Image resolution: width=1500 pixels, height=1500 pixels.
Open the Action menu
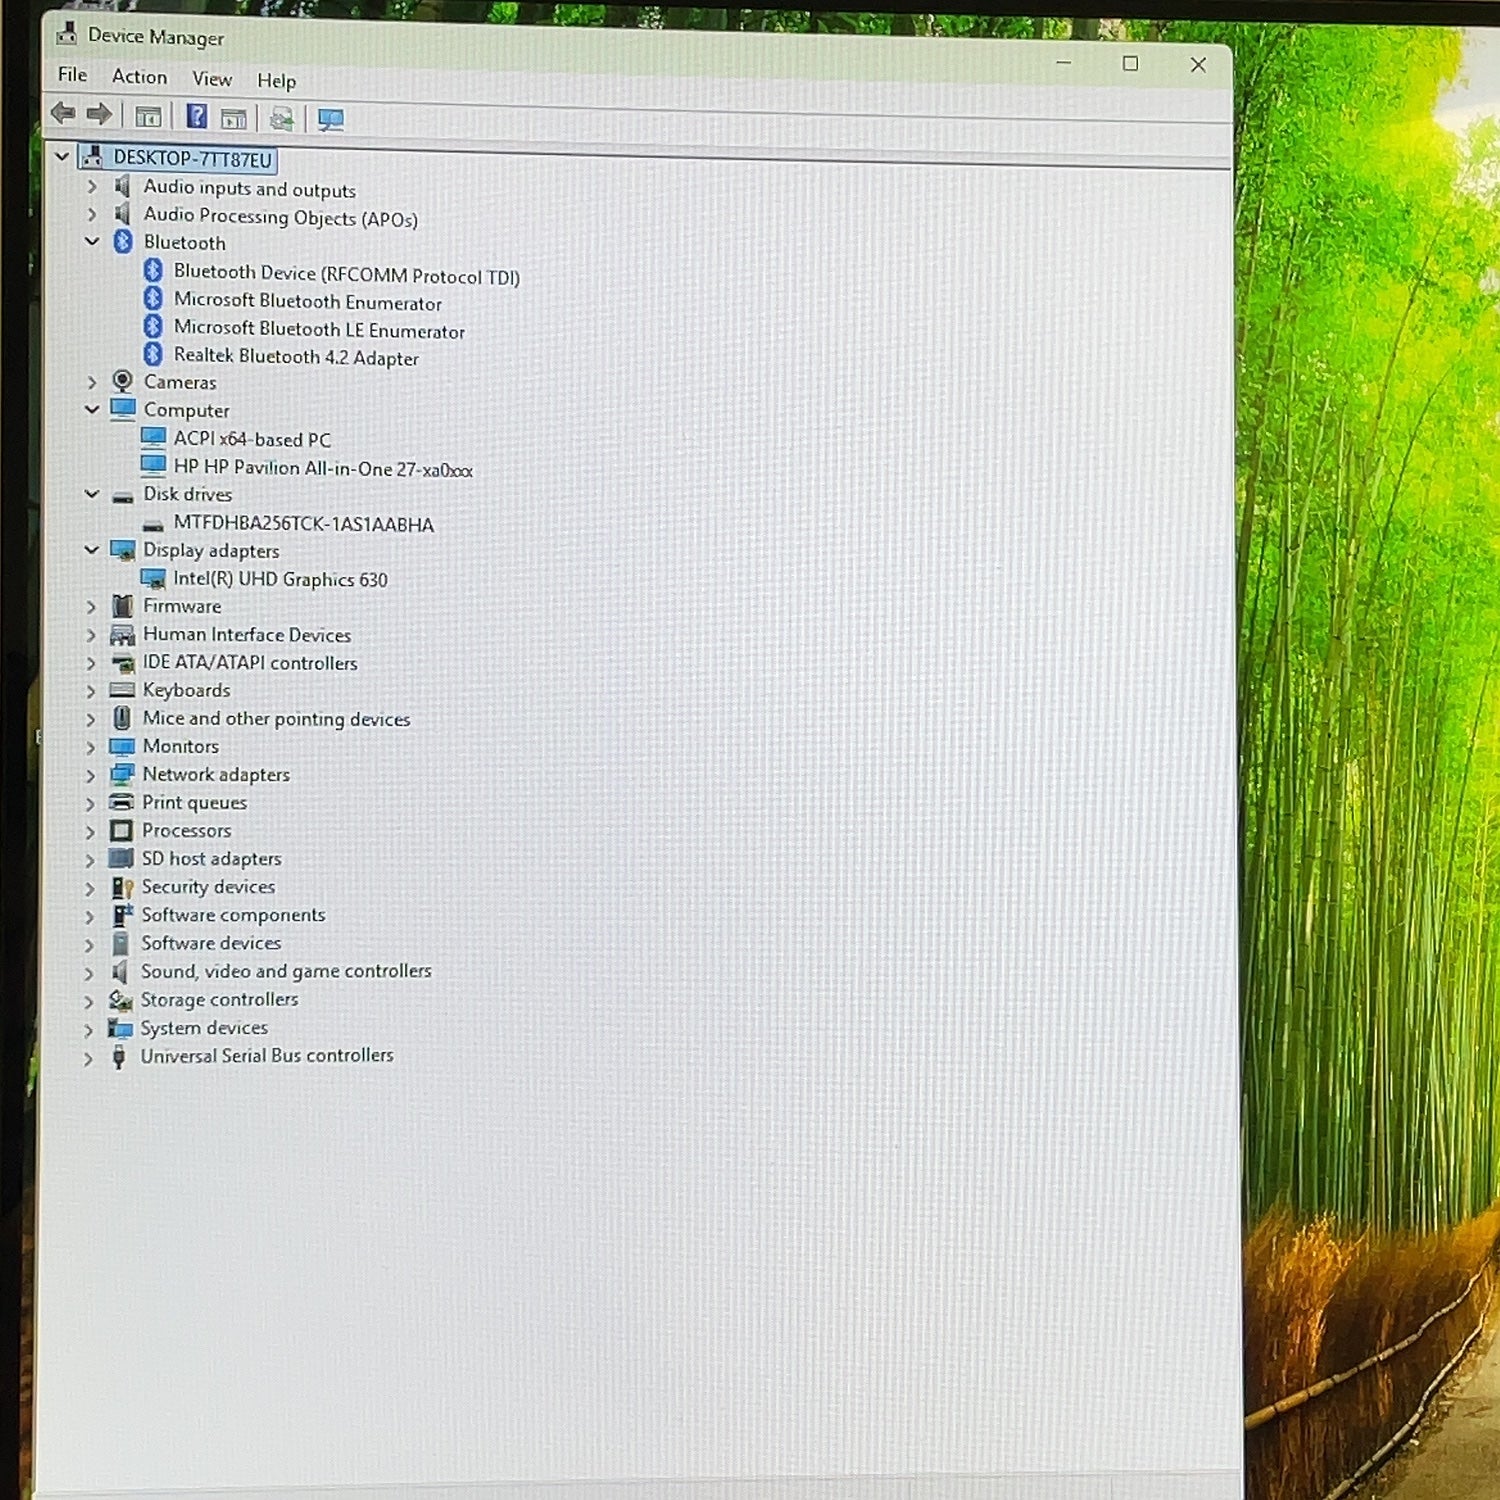click(140, 77)
